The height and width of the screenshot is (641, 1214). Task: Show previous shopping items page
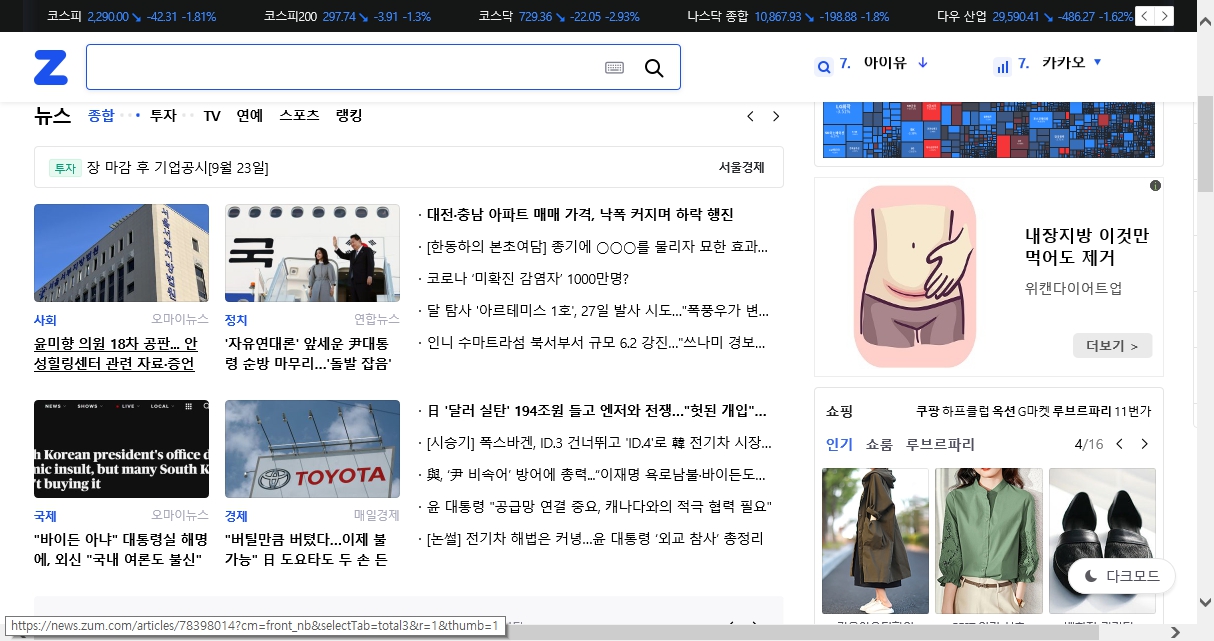pos(1120,444)
